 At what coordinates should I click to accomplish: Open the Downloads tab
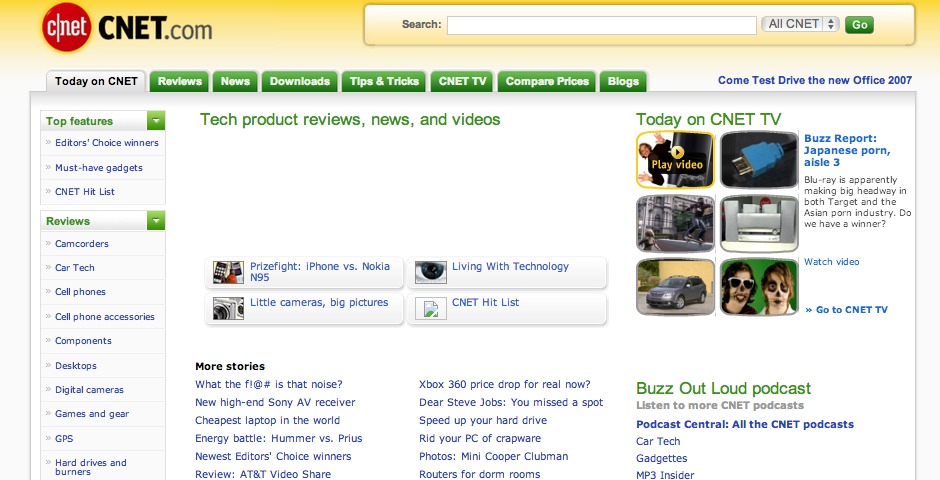point(300,81)
